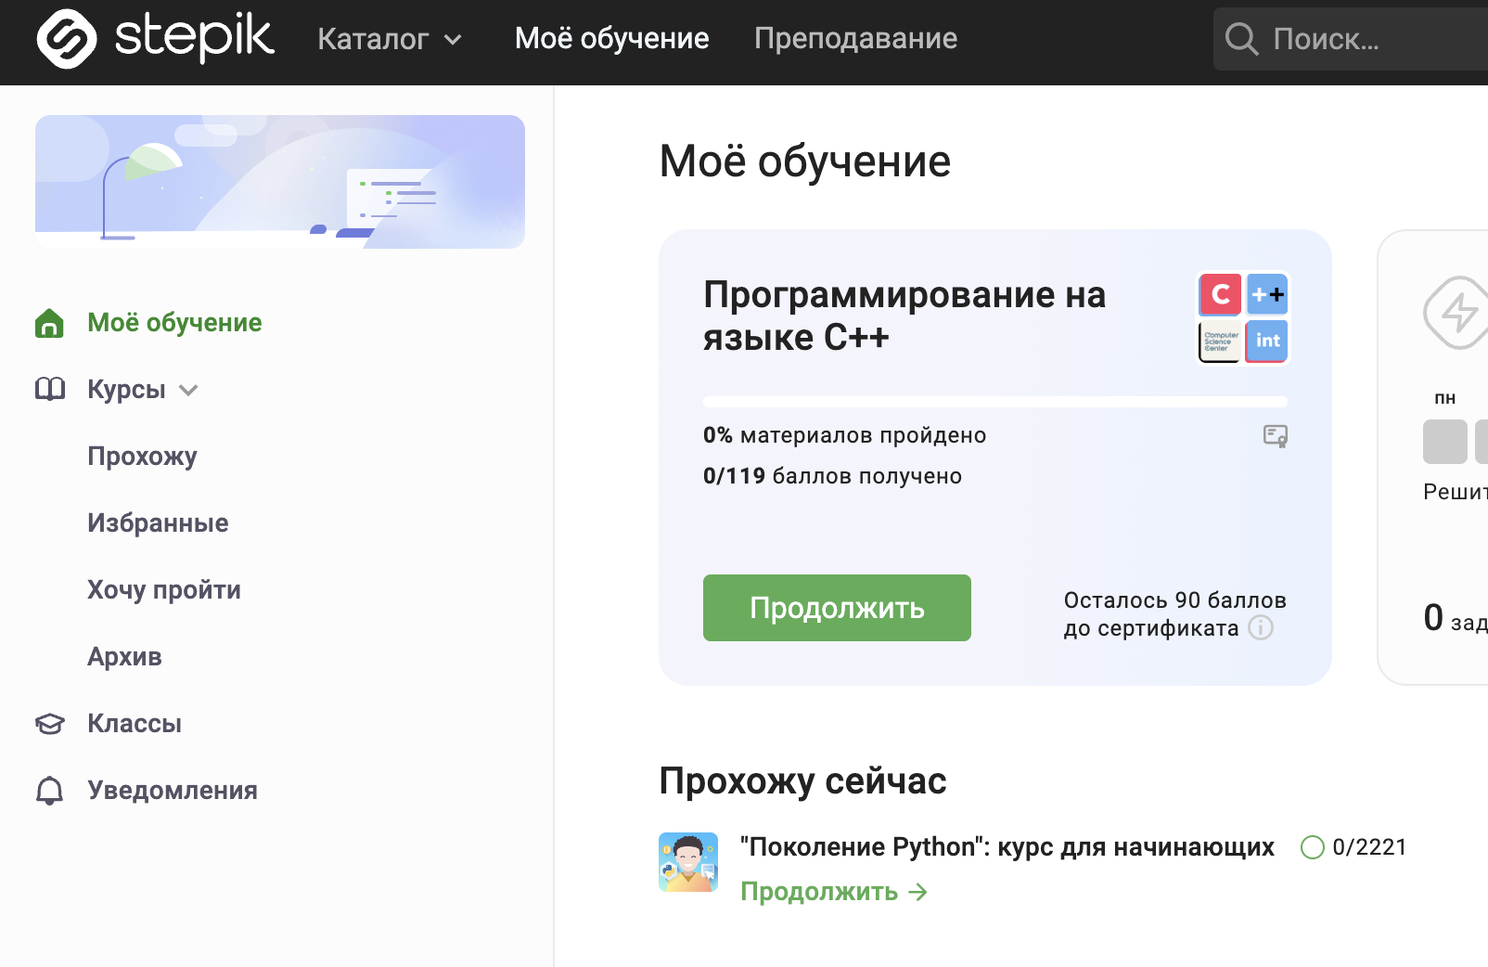Open Классы in the sidebar
This screenshot has height=967, width=1488.
[134, 723]
